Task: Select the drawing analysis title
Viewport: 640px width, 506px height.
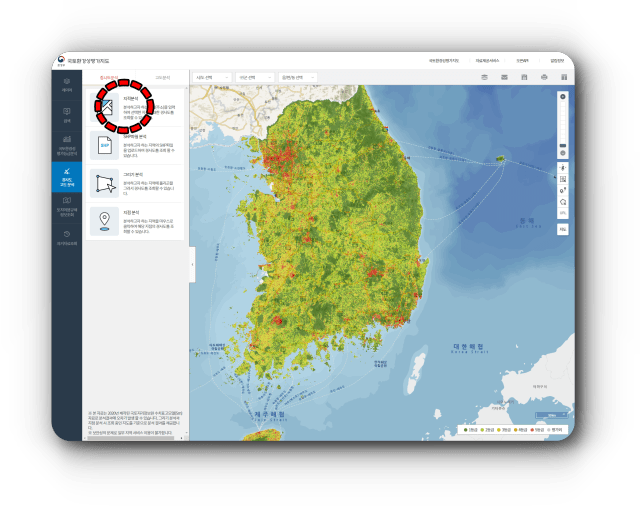Action: tap(133, 175)
